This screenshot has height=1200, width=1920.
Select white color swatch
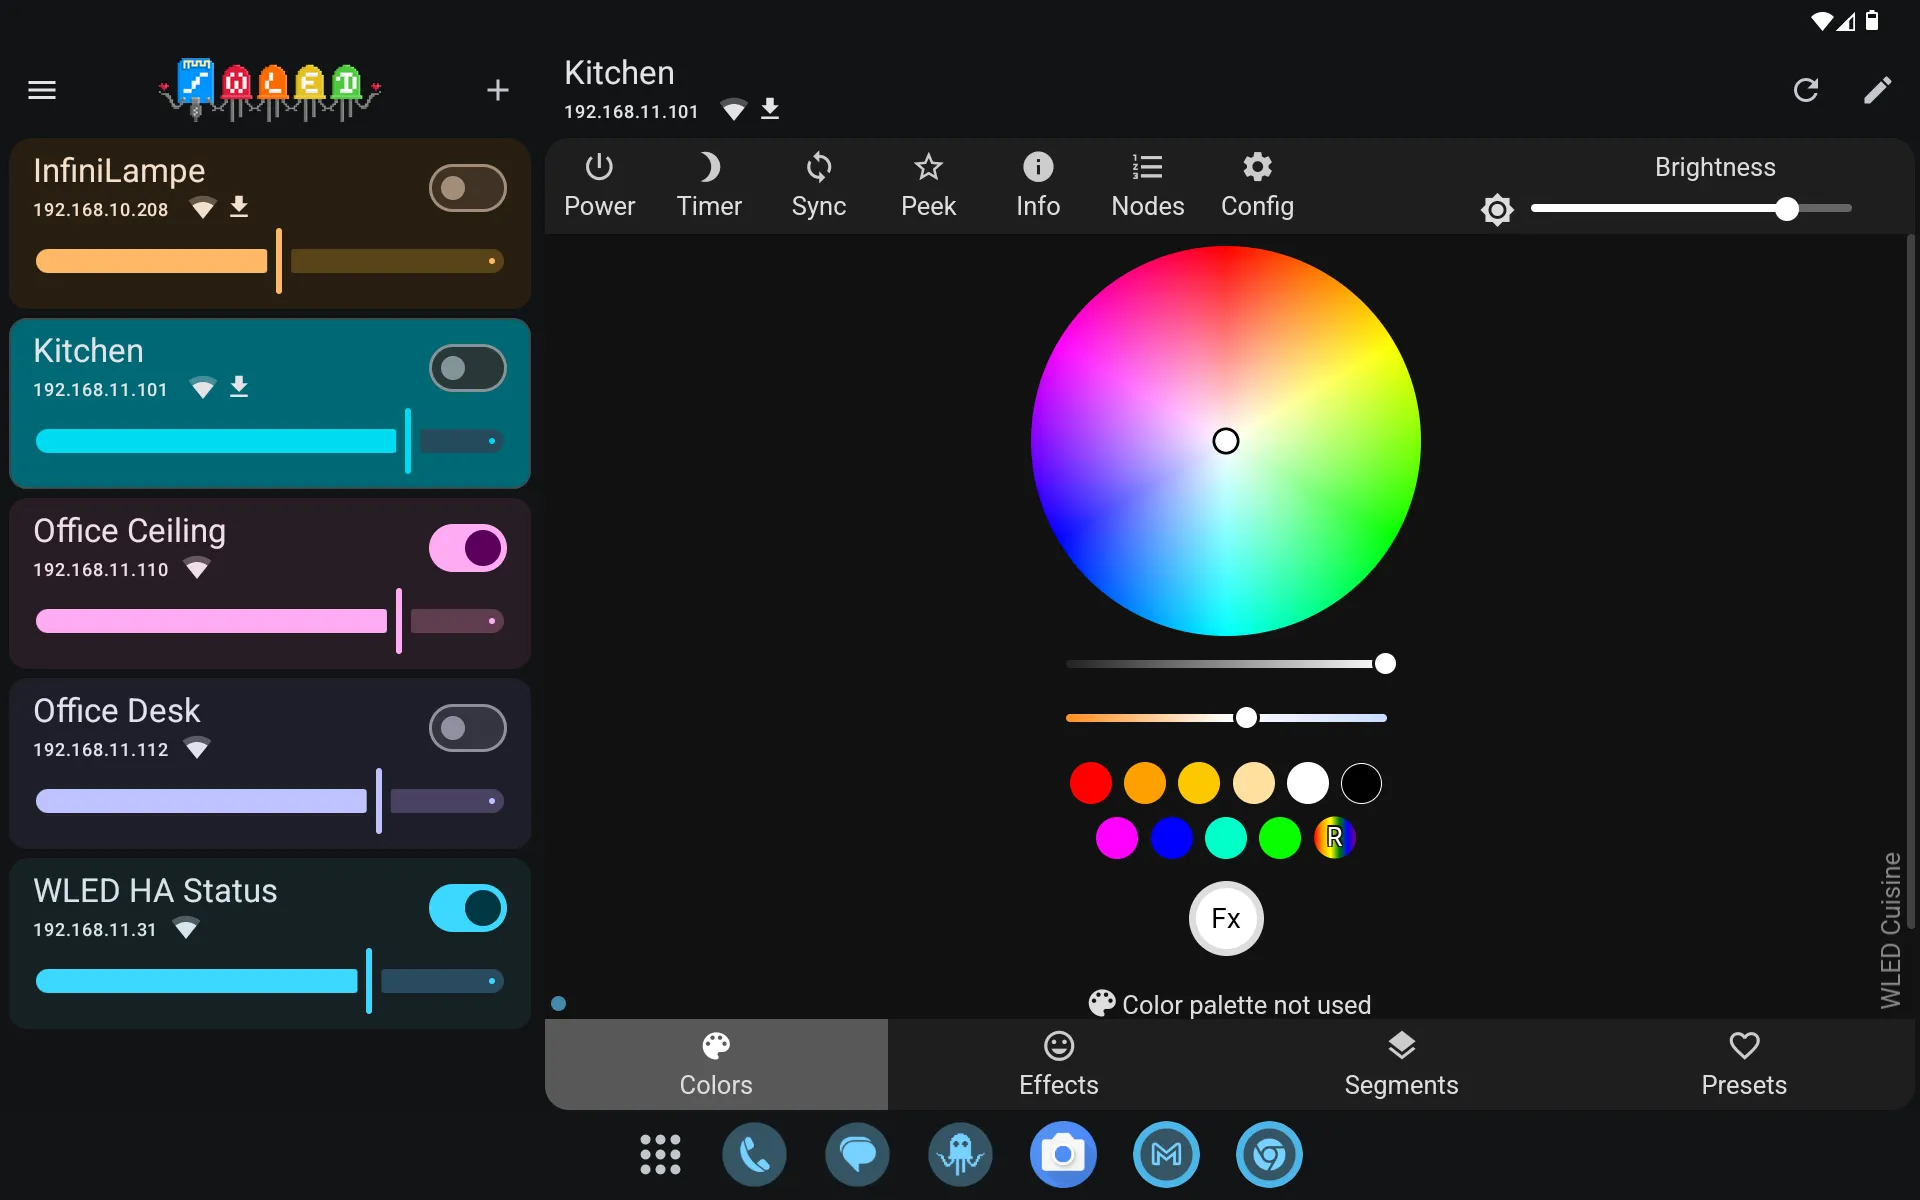(x=1308, y=784)
